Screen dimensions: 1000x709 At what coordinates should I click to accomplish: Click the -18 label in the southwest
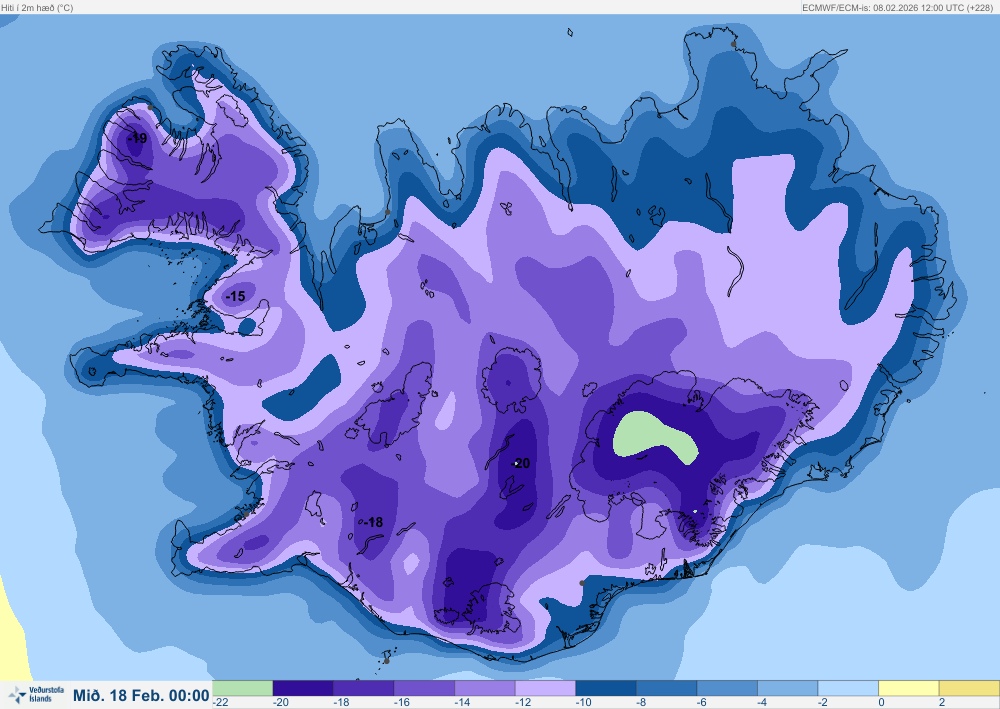point(373,522)
